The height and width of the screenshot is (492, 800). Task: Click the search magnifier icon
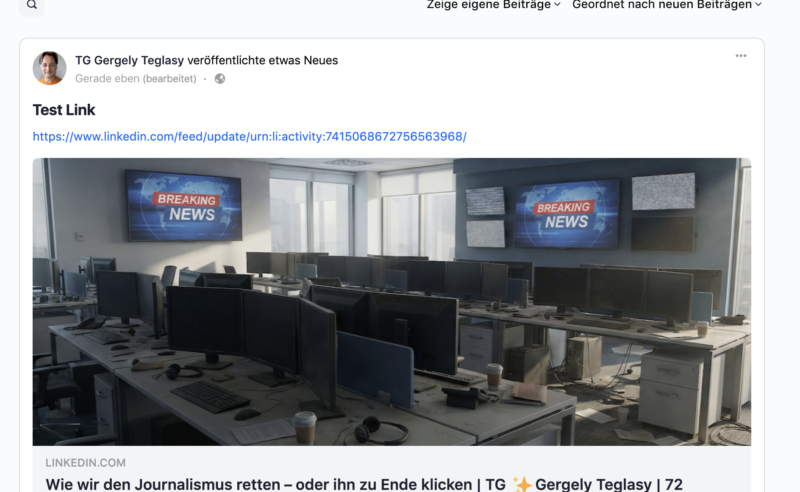32,5
